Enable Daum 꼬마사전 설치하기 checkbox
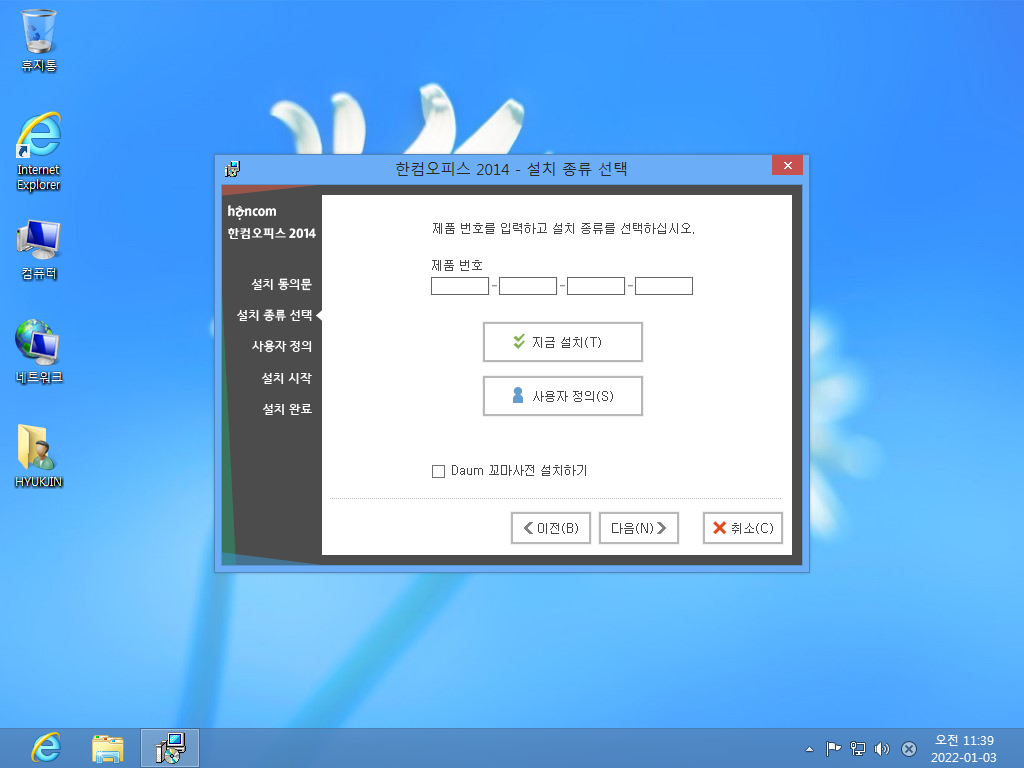 pos(438,471)
